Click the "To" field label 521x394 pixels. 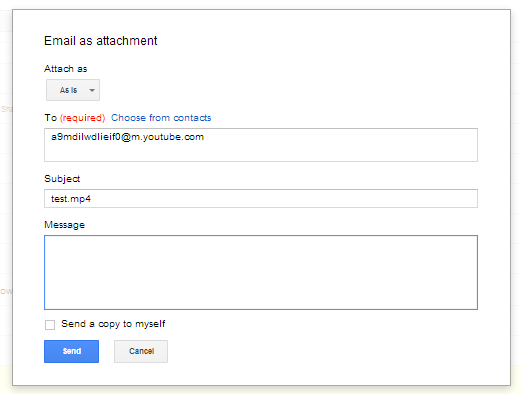tap(51, 118)
